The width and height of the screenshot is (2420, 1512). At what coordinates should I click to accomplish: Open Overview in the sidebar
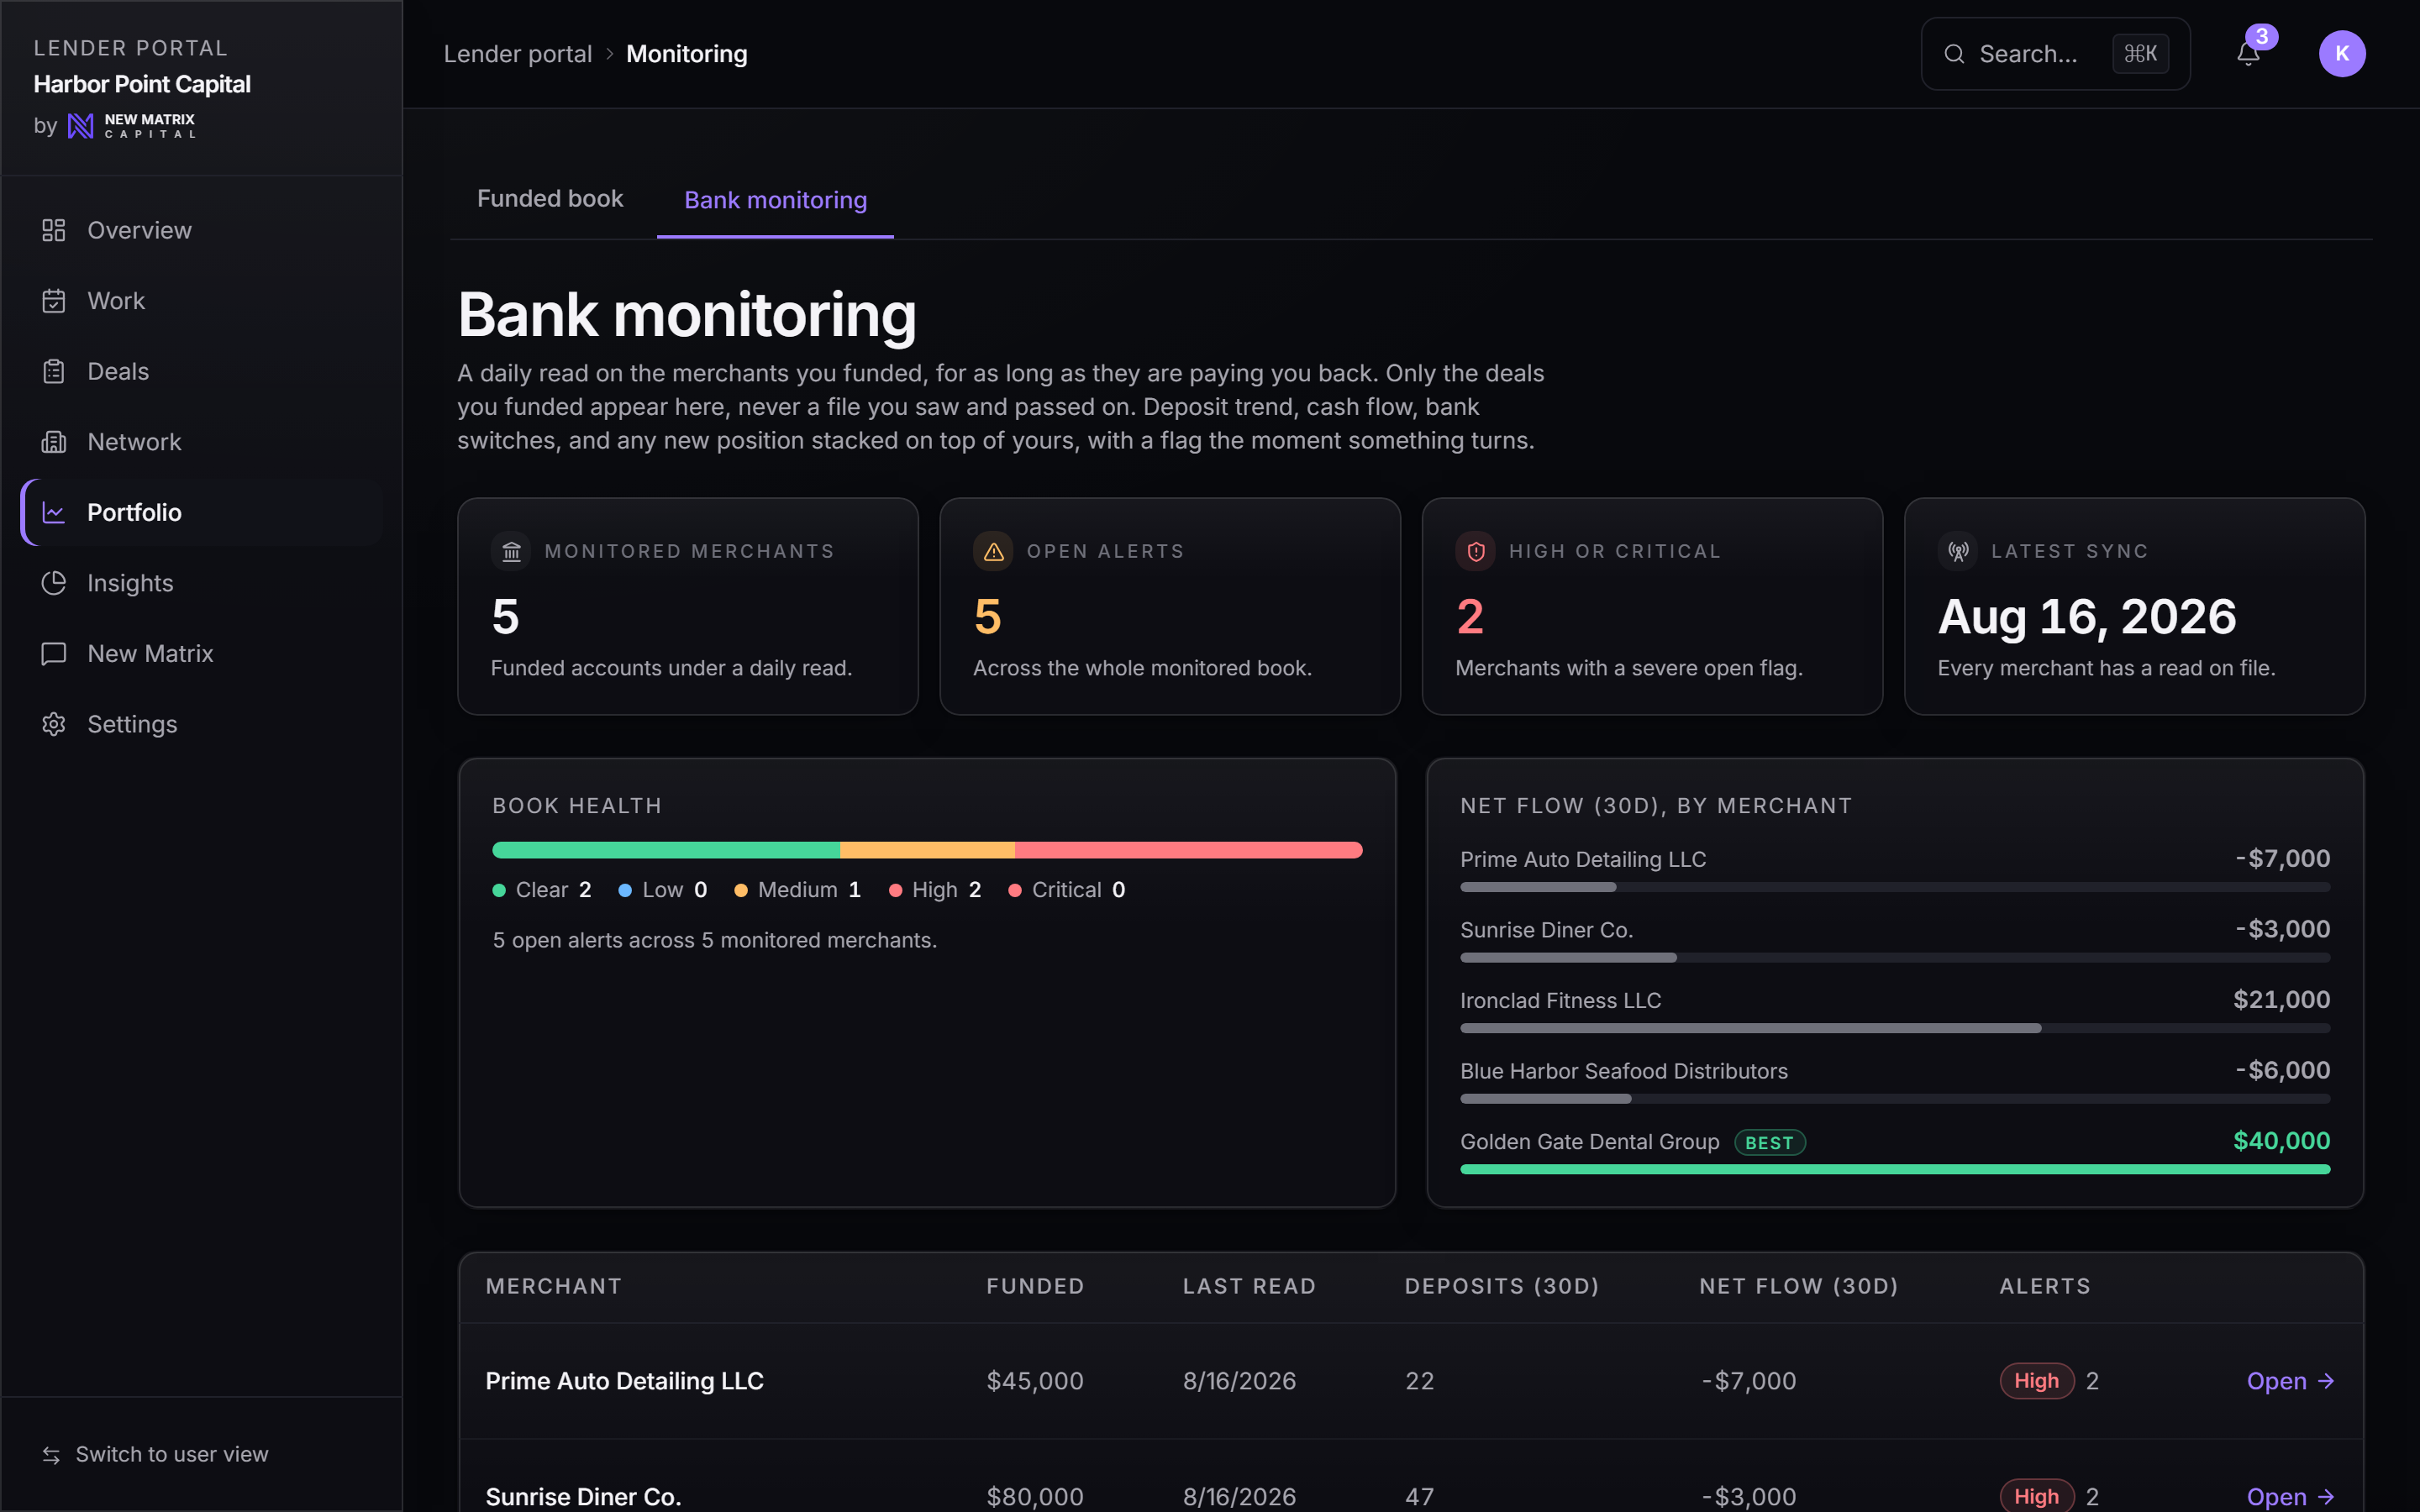pyautogui.click(x=201, y=231)
